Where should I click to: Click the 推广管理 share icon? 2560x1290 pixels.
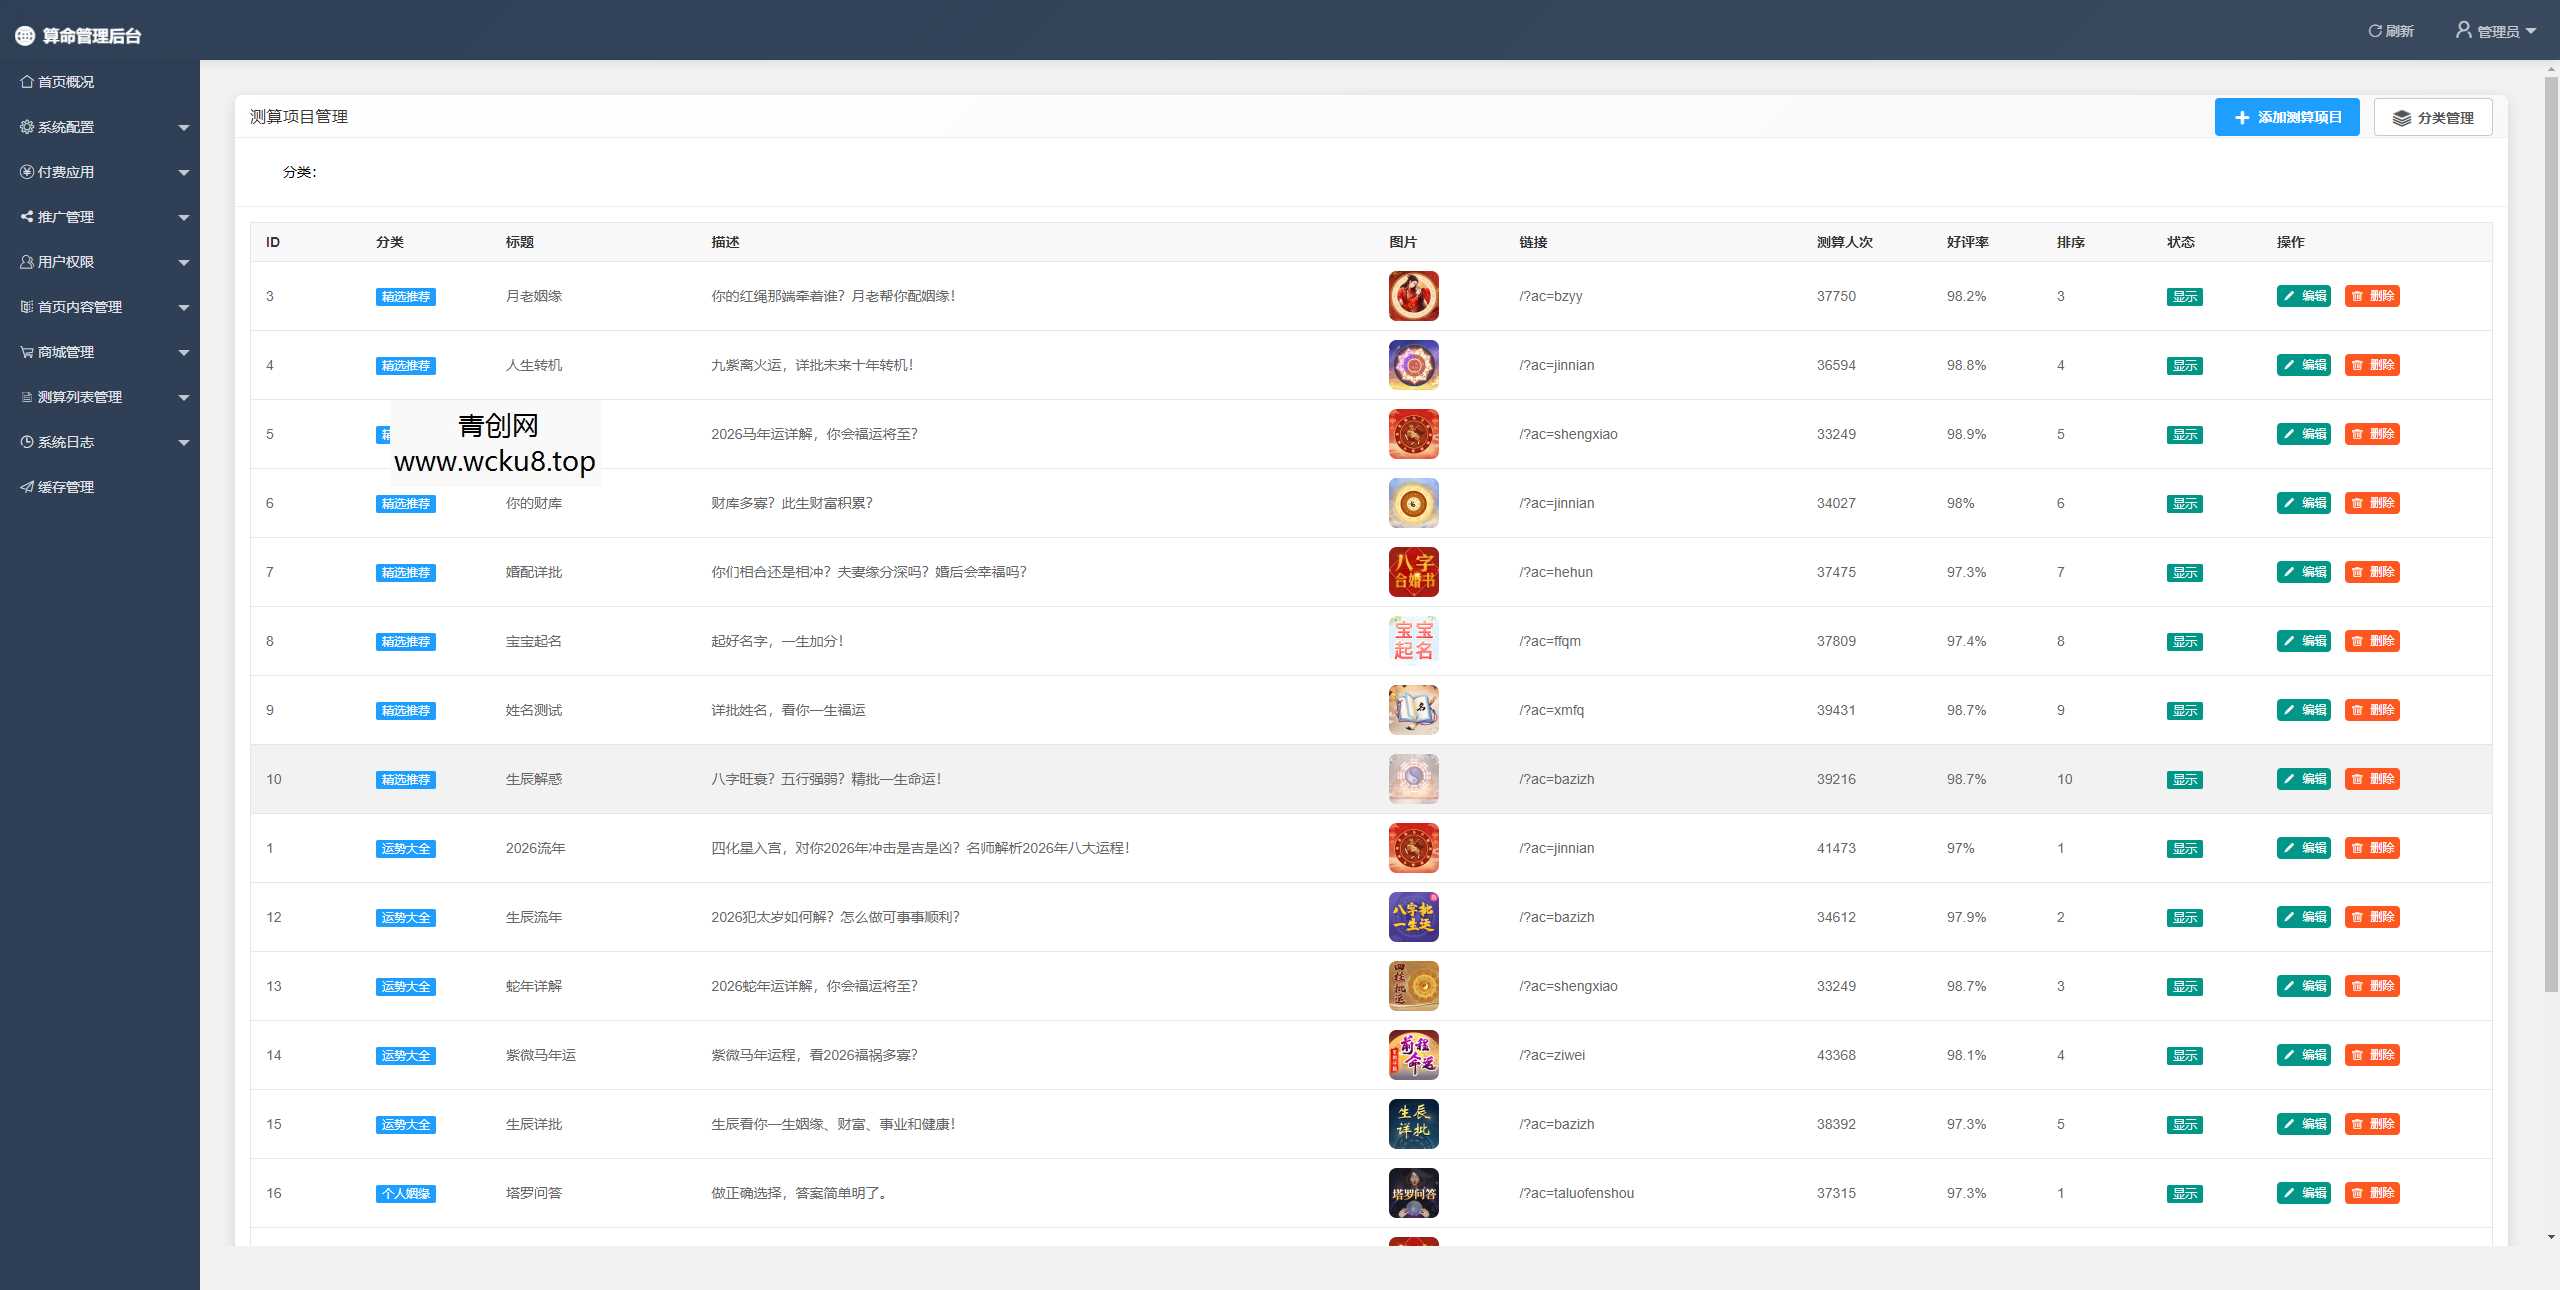tap(27, 217)
